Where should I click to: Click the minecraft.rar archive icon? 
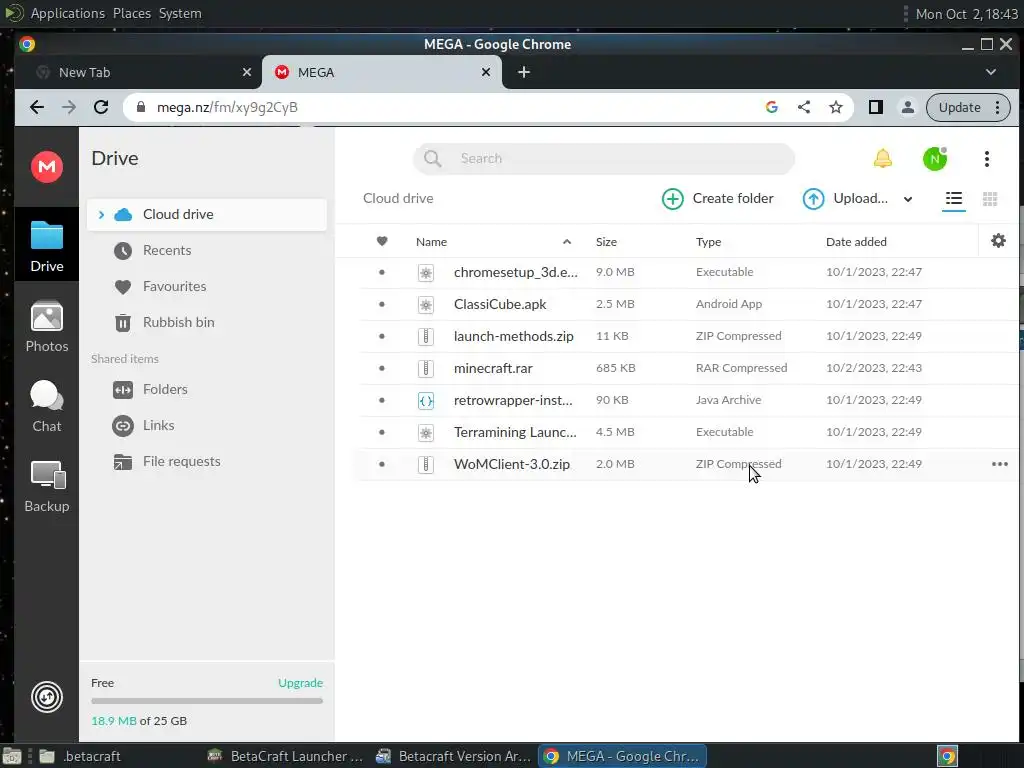[x=426, y=368]
